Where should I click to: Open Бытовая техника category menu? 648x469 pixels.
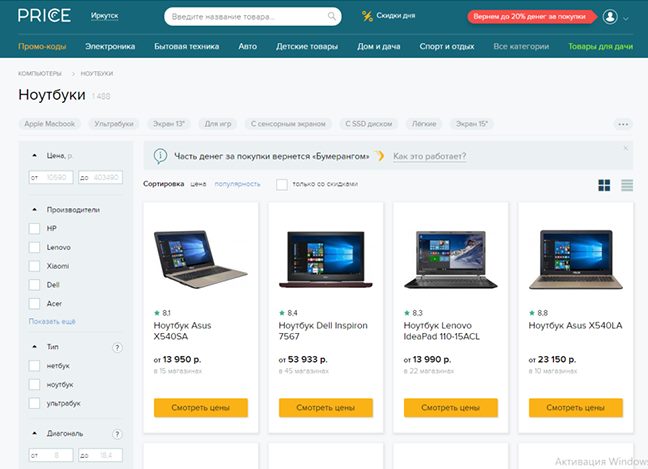187,46
